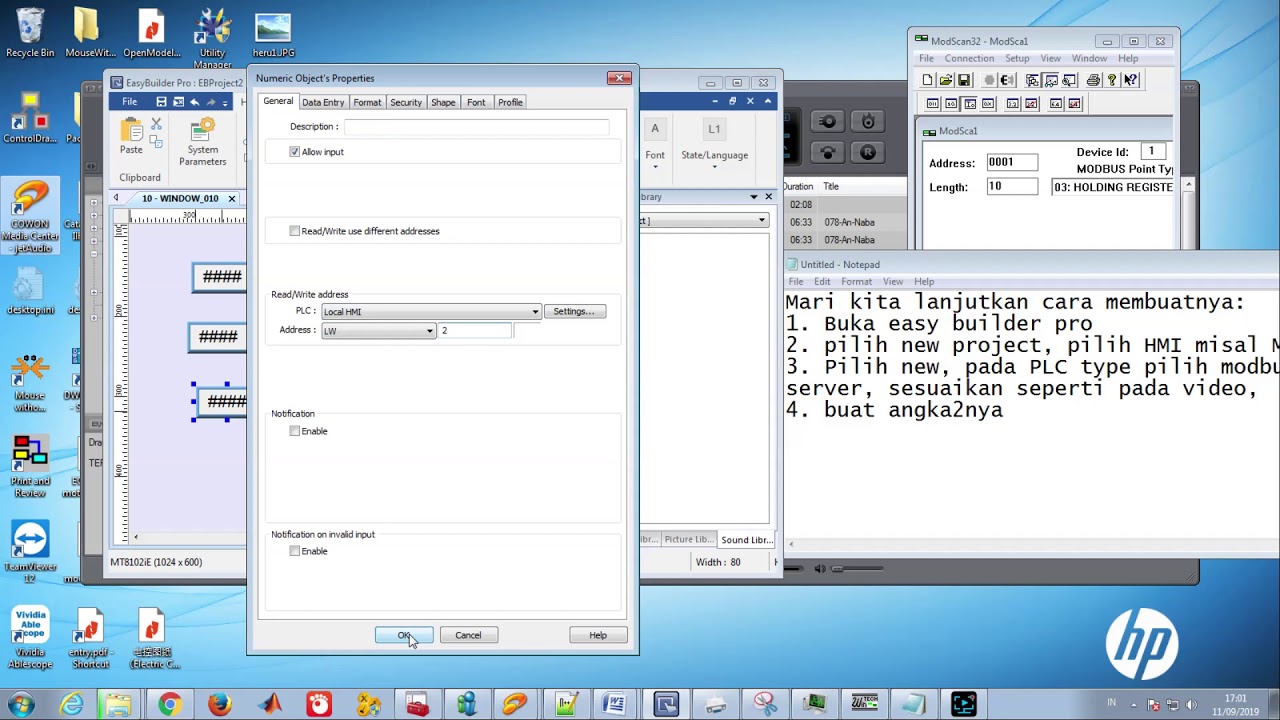The image size is (1280, 720).
Task: Click the Settings... button beside PLC
Action: tap(574, 312)
